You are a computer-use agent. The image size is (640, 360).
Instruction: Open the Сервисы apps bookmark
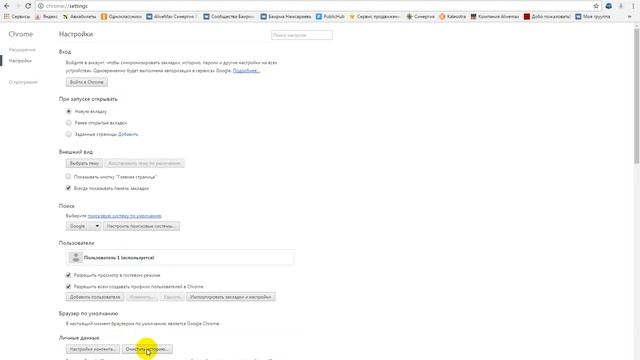pyautogui.click(x=17, y=17)
